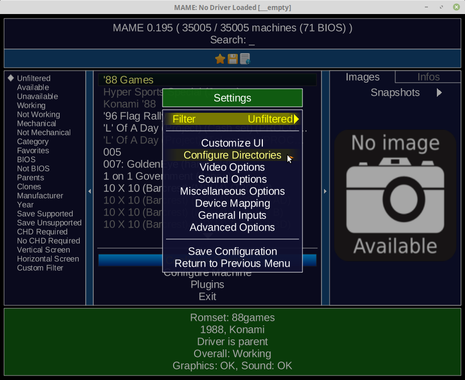Screen dimensions: 465x380
Task: Select the Unfiltered filter
Action: 34,78
